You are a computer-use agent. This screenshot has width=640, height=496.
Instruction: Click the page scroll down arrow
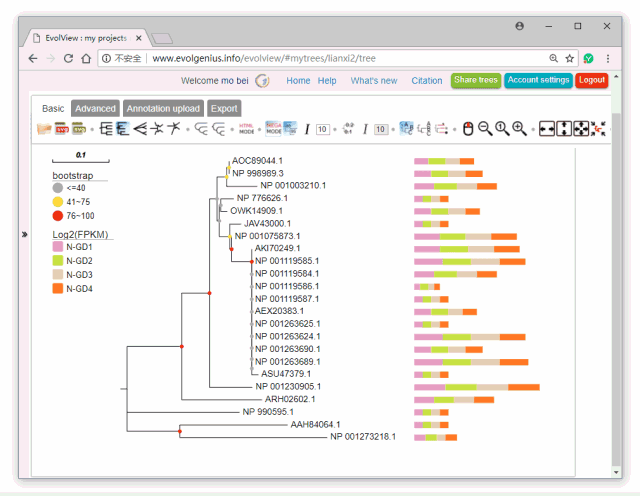(x=616, y=472)
